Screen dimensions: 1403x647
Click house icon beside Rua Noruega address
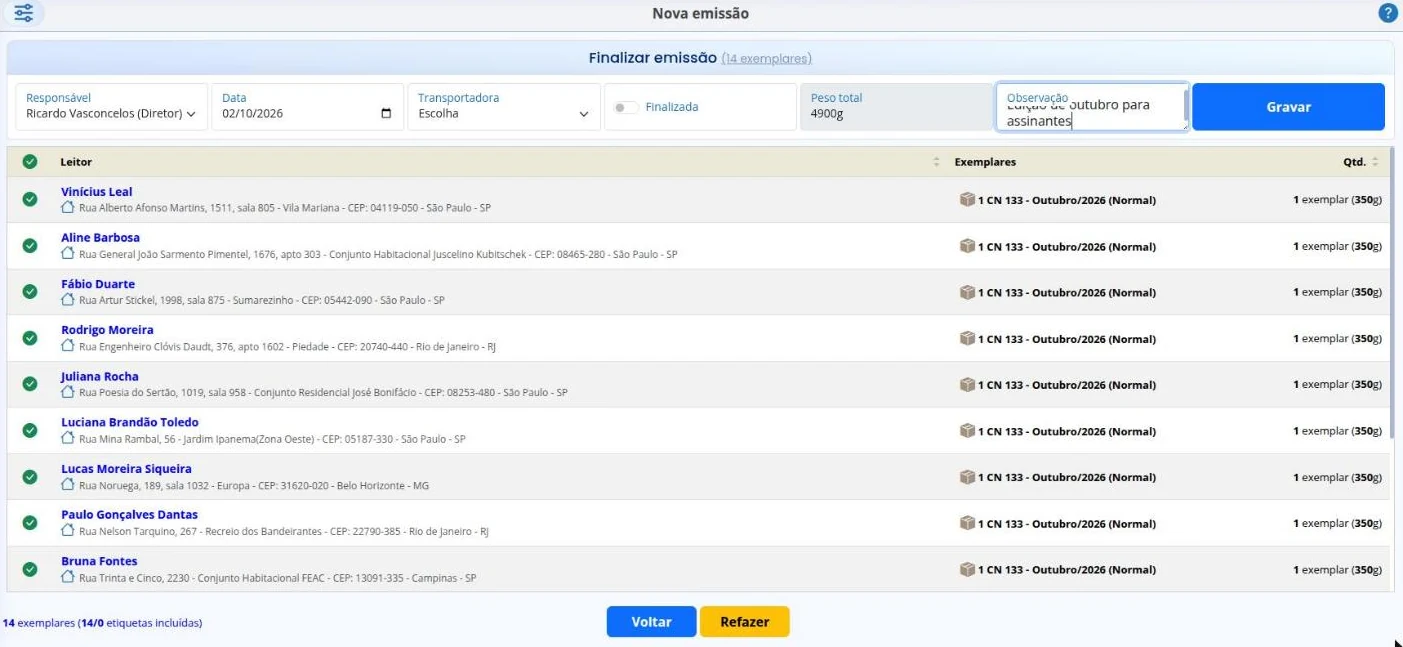click(68, 484)
